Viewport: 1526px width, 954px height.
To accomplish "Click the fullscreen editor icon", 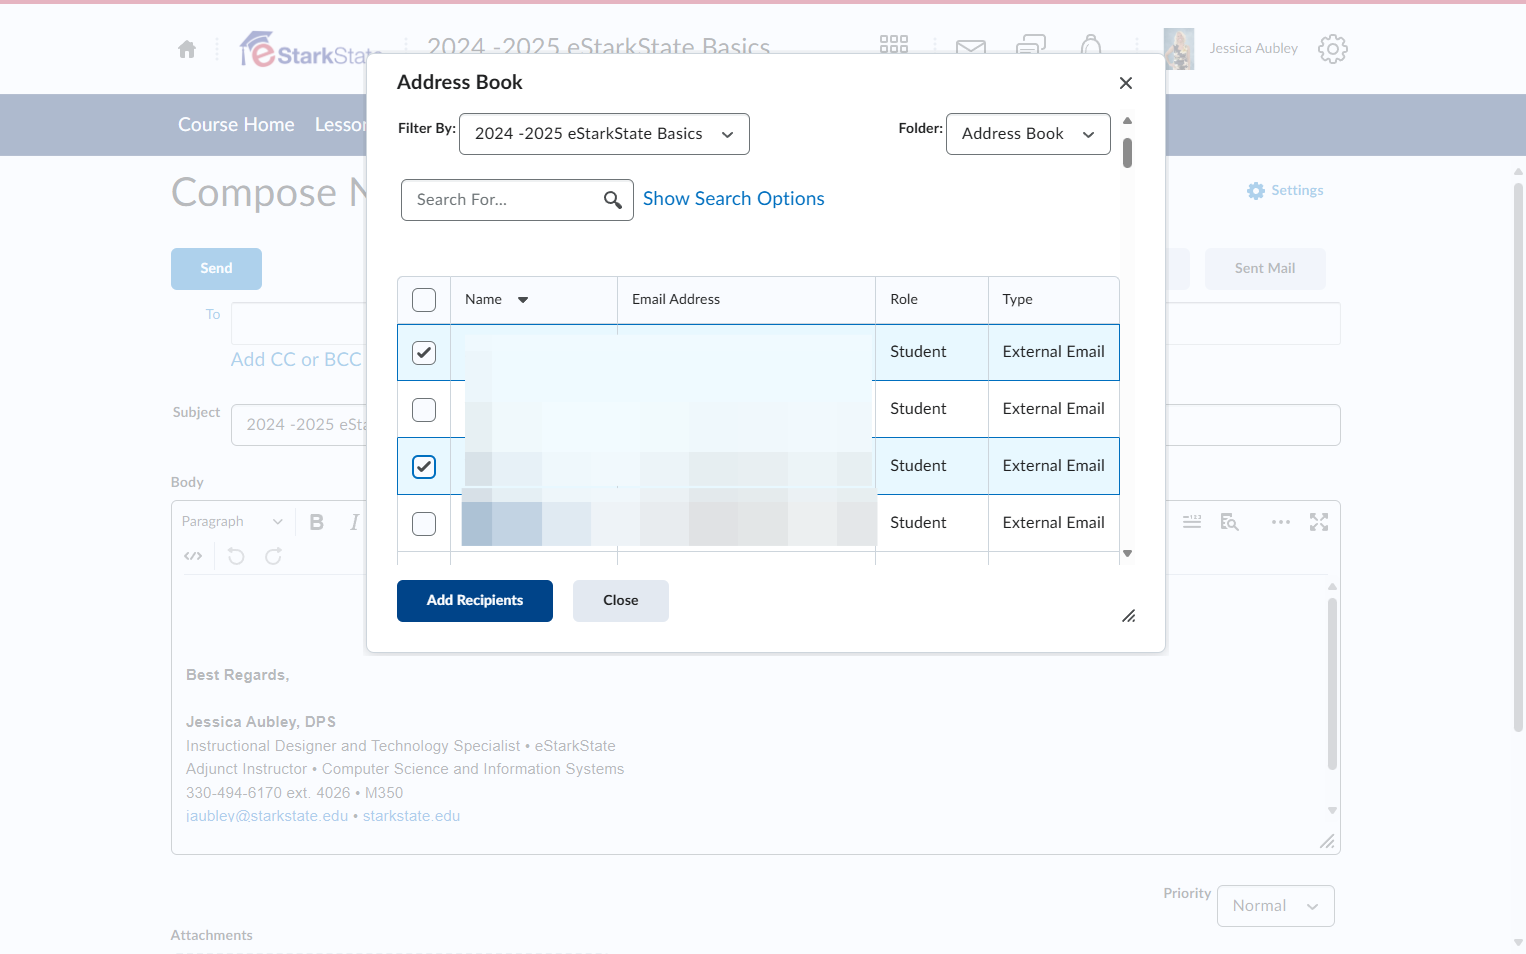I will [x=1319, y=522].
